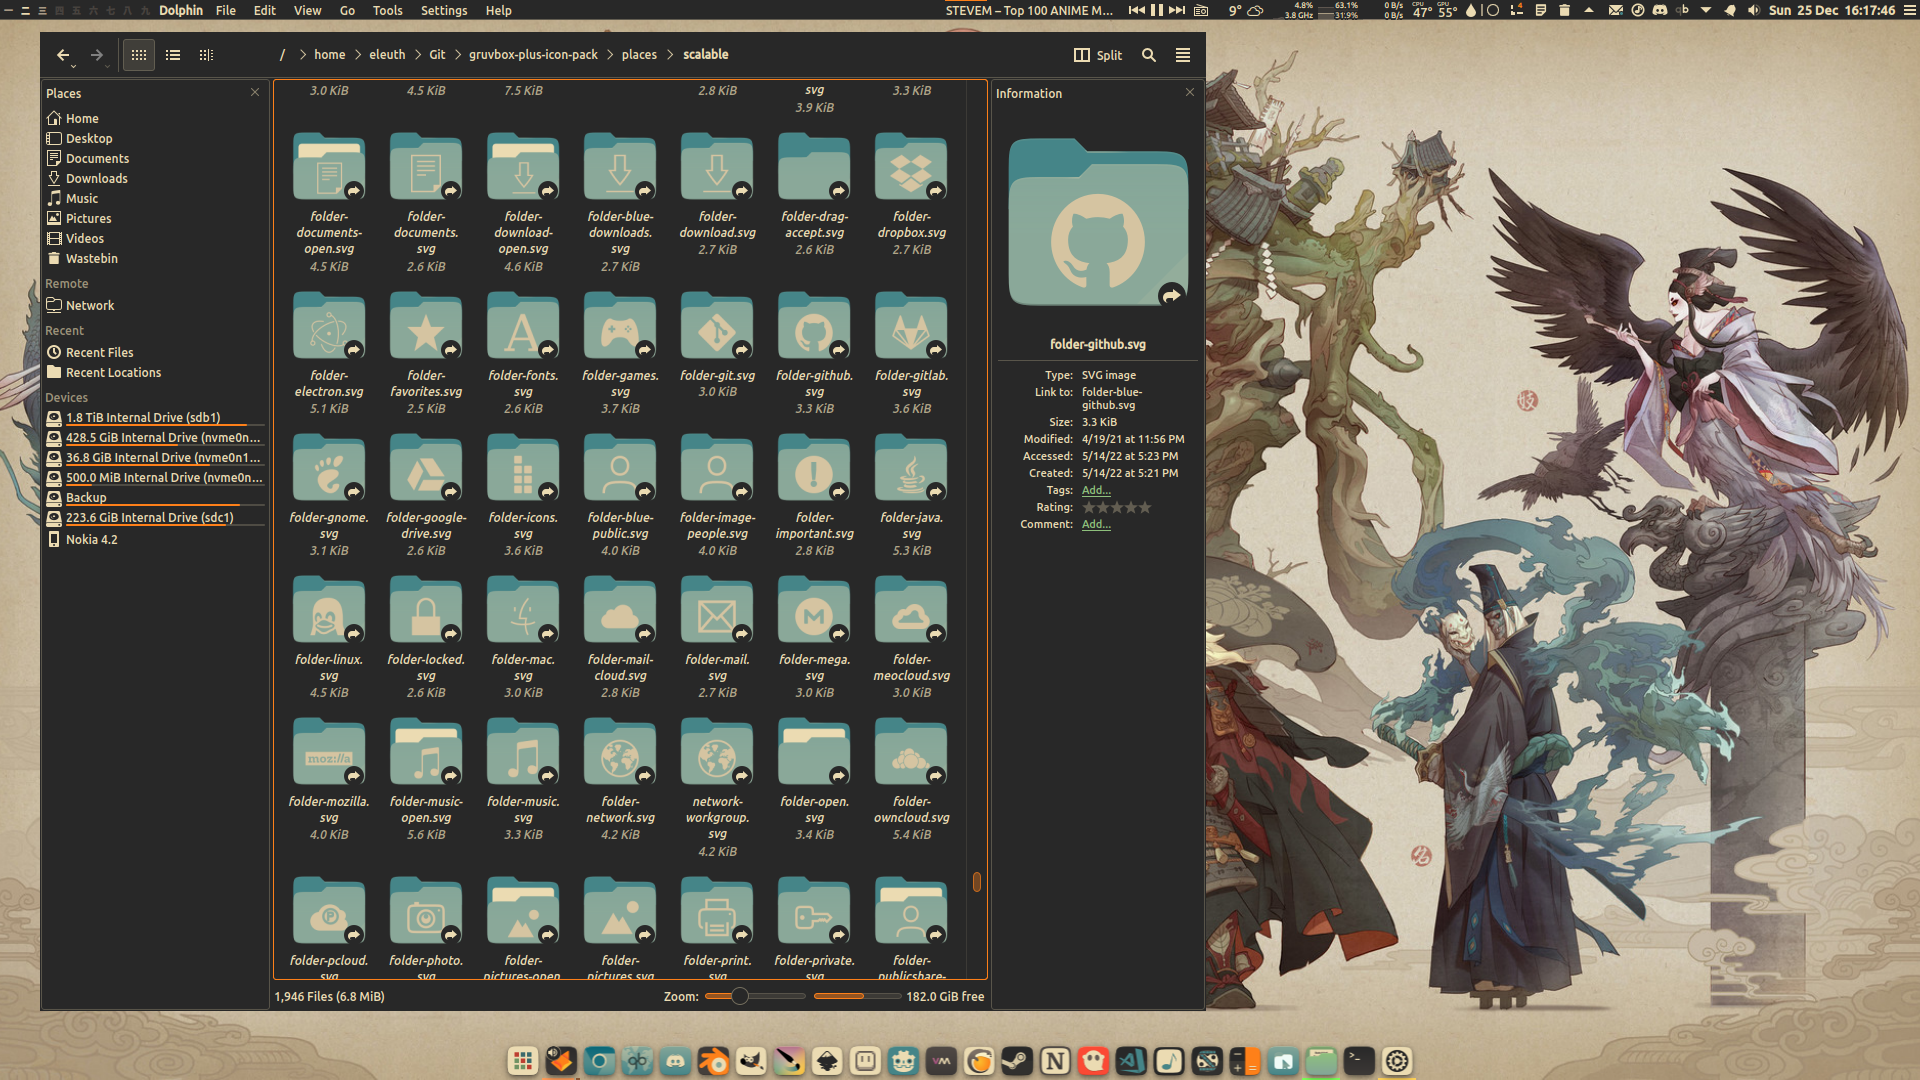Toggle the volume speaker icon in tray

1753,10
